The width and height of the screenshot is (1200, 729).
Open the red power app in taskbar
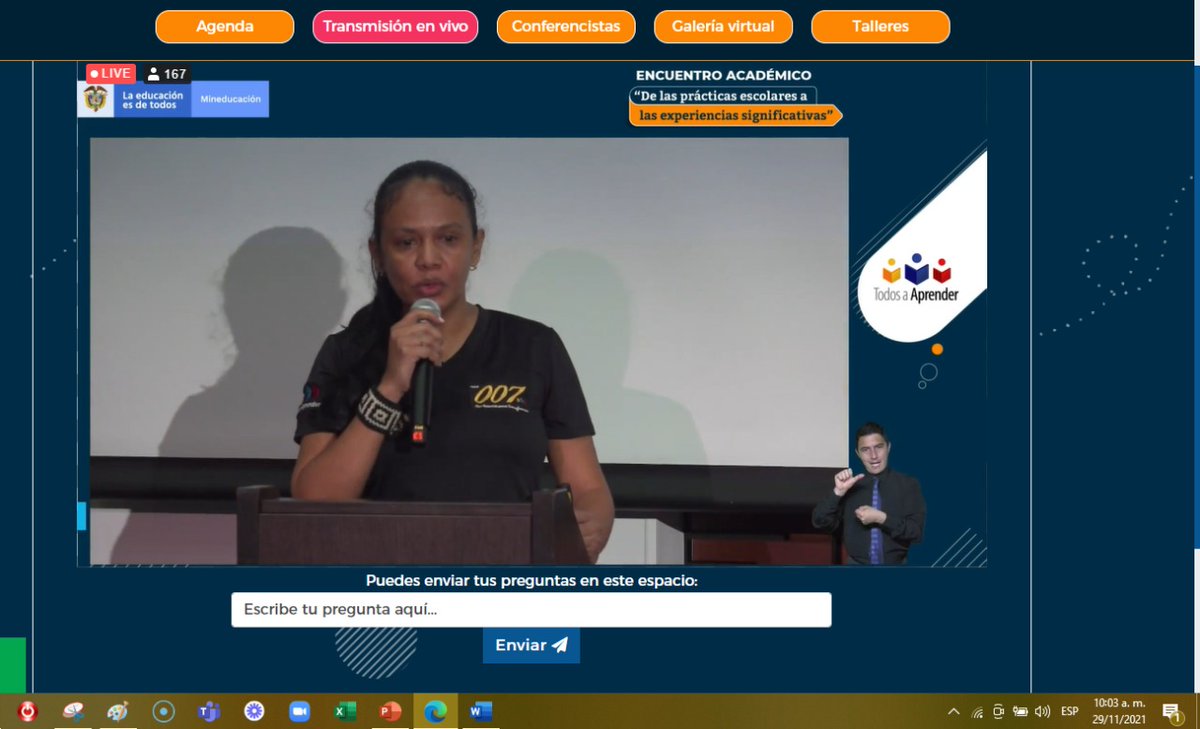[28, 711]
